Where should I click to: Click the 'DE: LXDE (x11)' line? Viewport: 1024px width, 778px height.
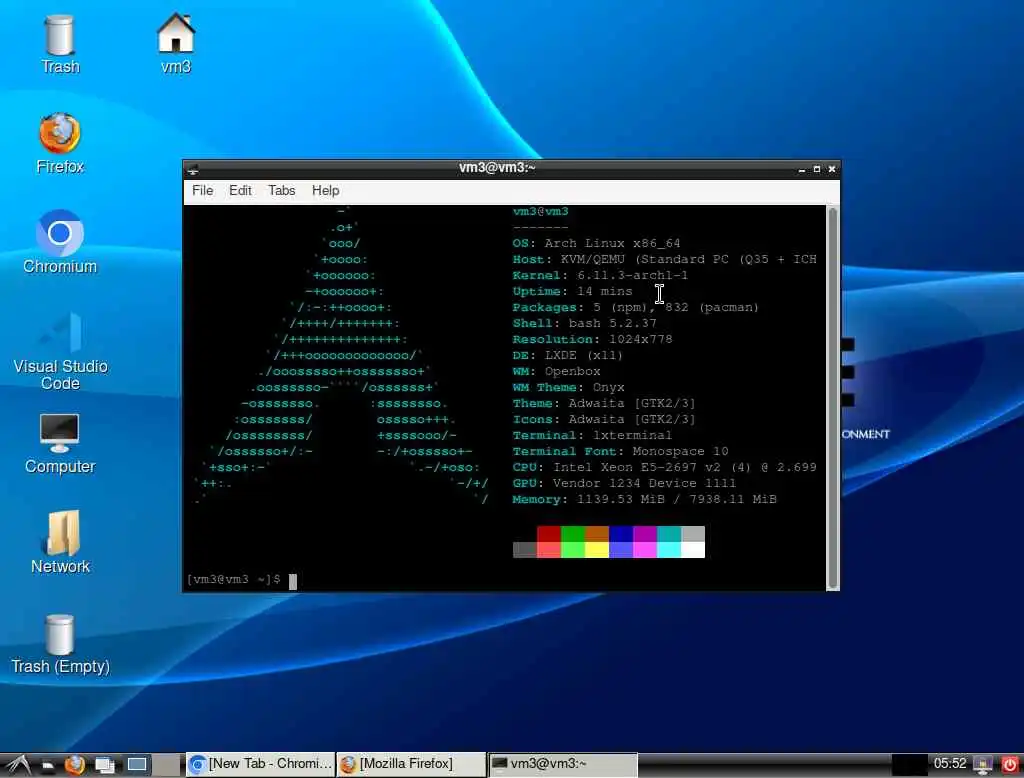click(x=568, y=355)
